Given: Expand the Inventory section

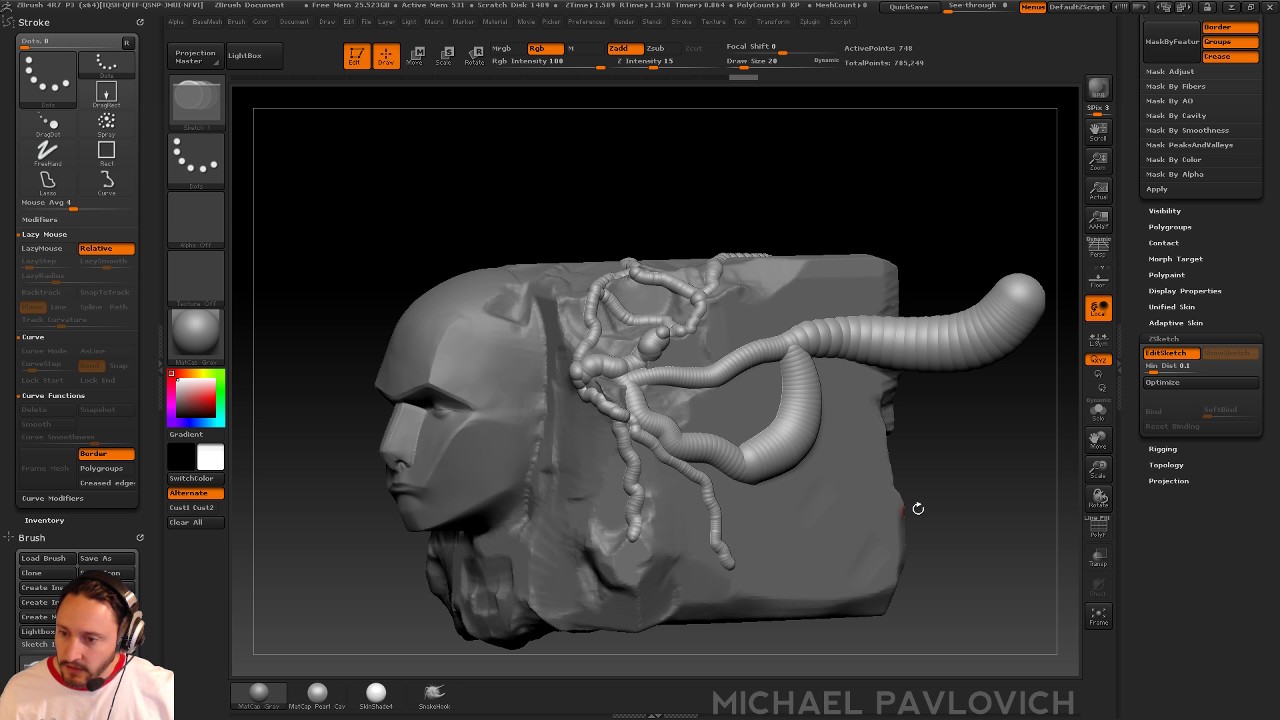Looking at the screenshot, I should 44,520.
